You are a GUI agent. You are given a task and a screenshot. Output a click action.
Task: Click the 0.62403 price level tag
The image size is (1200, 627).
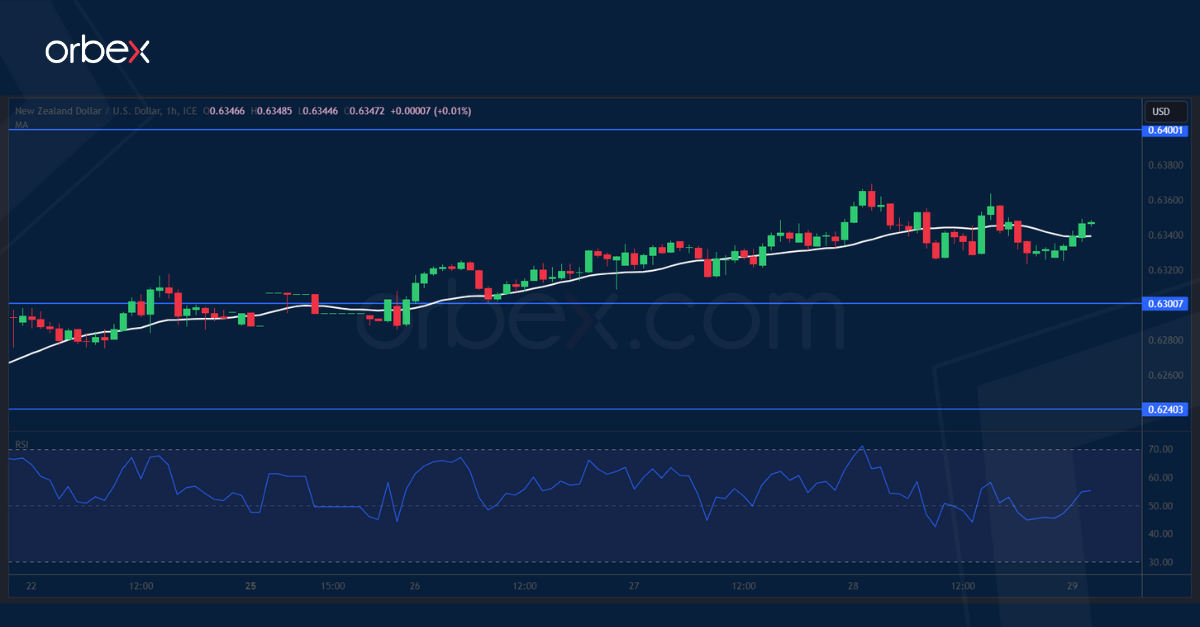coord(1163,410)
